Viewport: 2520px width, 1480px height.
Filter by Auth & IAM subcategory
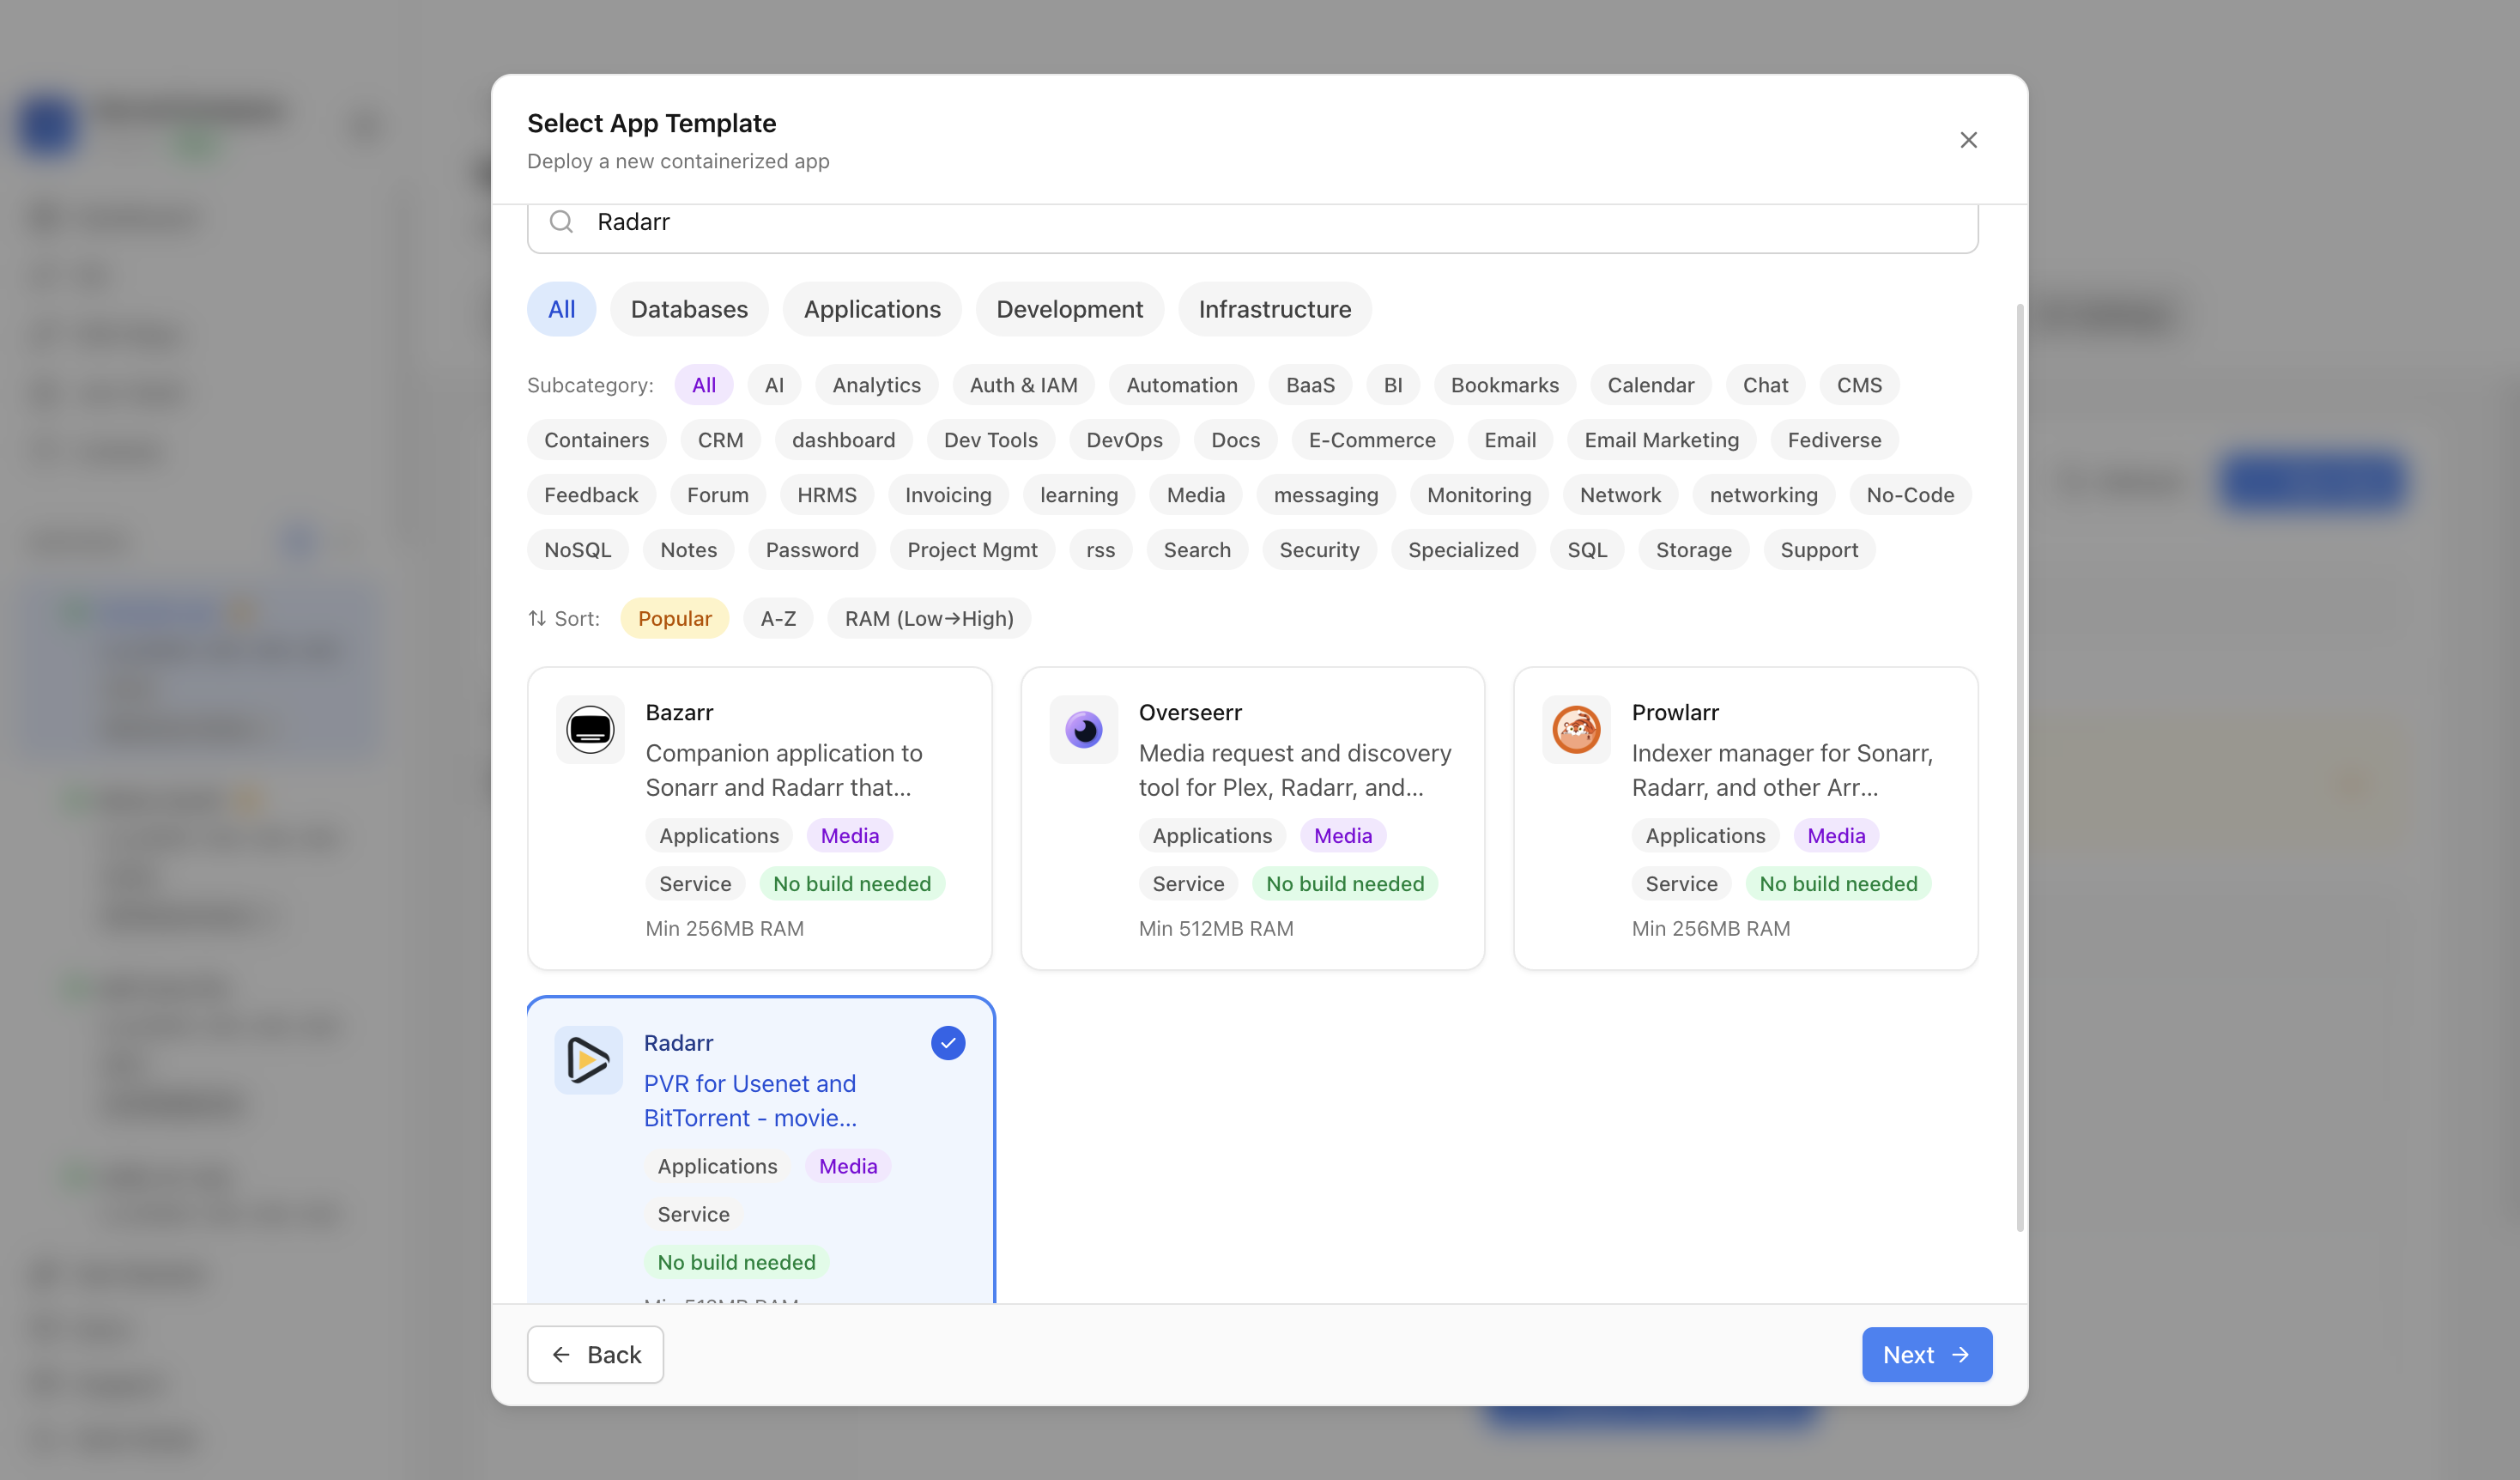coord(1023,385)
